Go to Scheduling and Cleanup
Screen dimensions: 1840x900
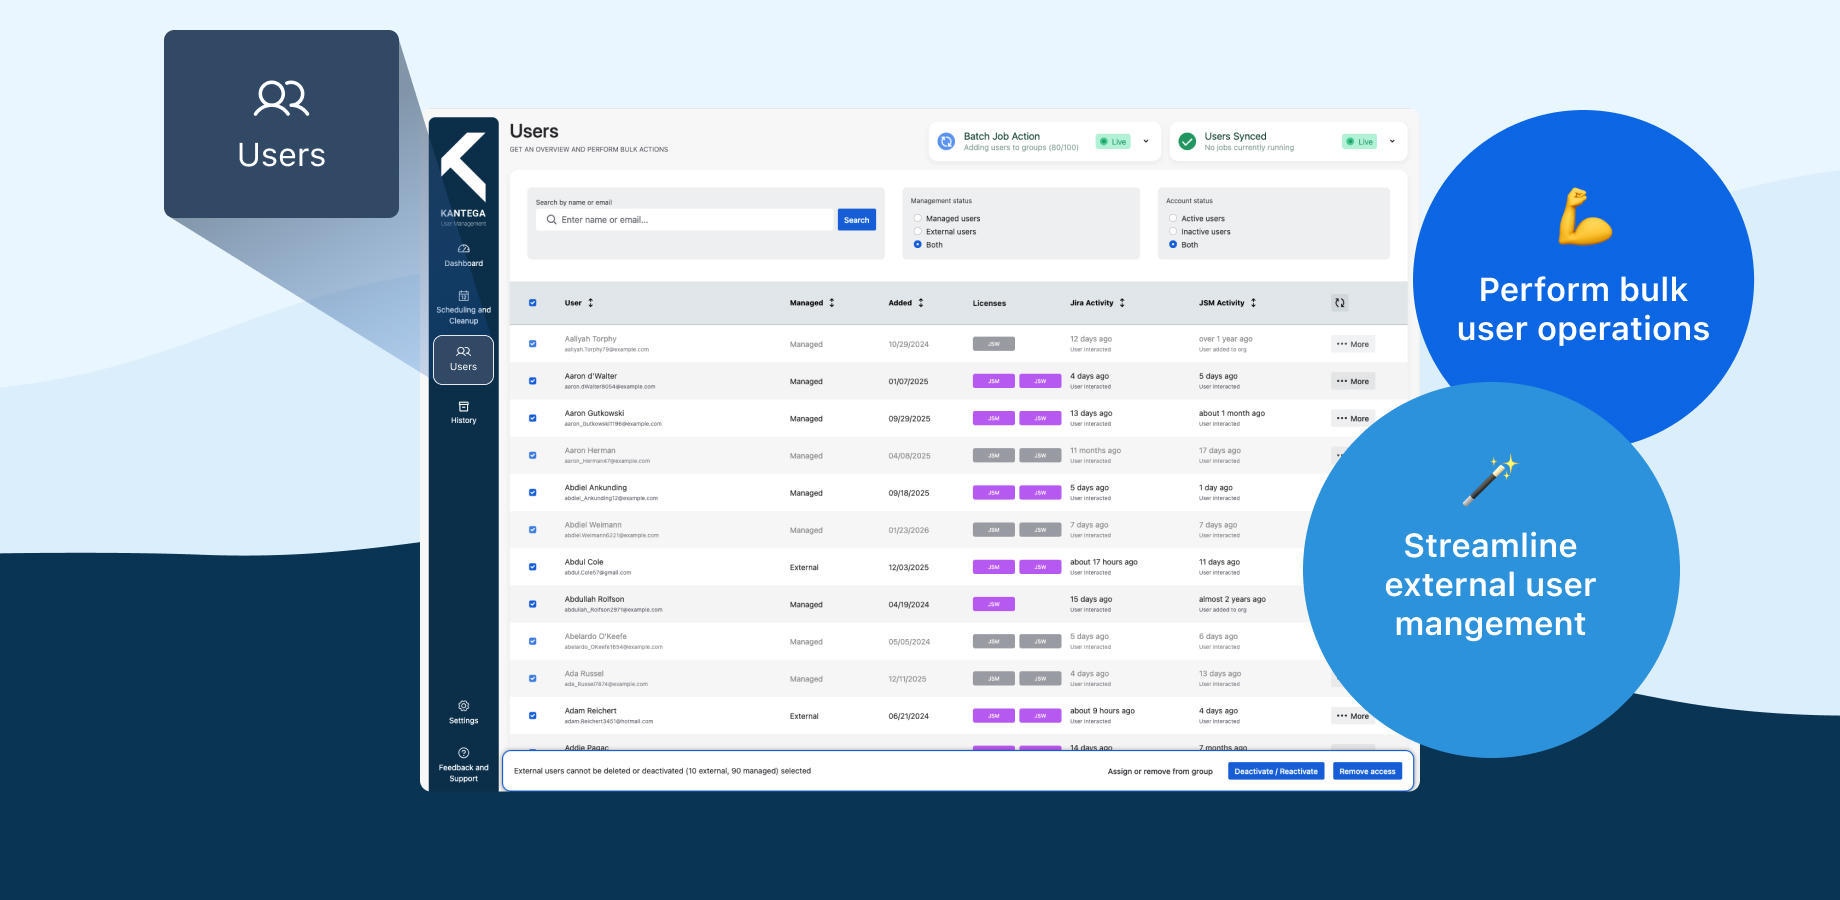[463, 308]
